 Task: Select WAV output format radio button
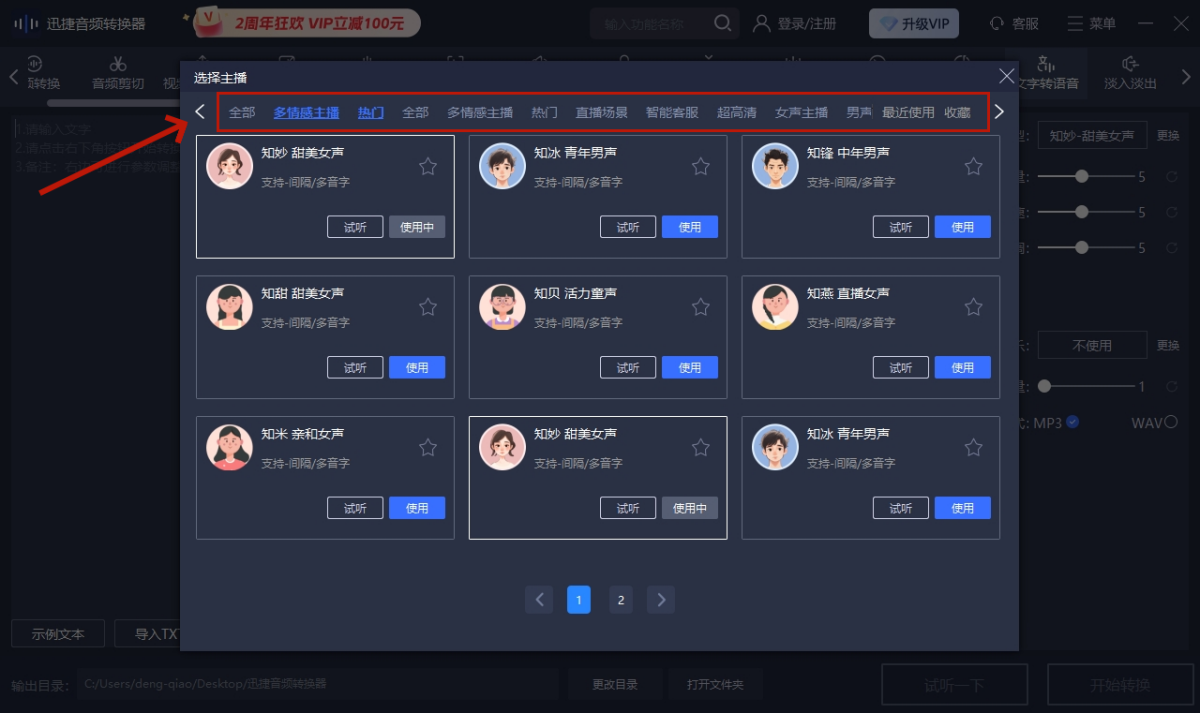(1171, 422)
